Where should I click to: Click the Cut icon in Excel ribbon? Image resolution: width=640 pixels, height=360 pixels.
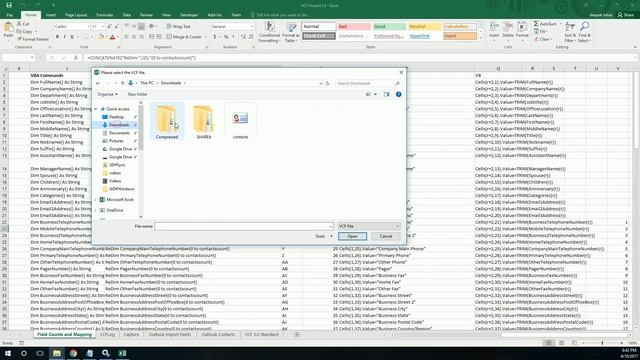point(23,24)
